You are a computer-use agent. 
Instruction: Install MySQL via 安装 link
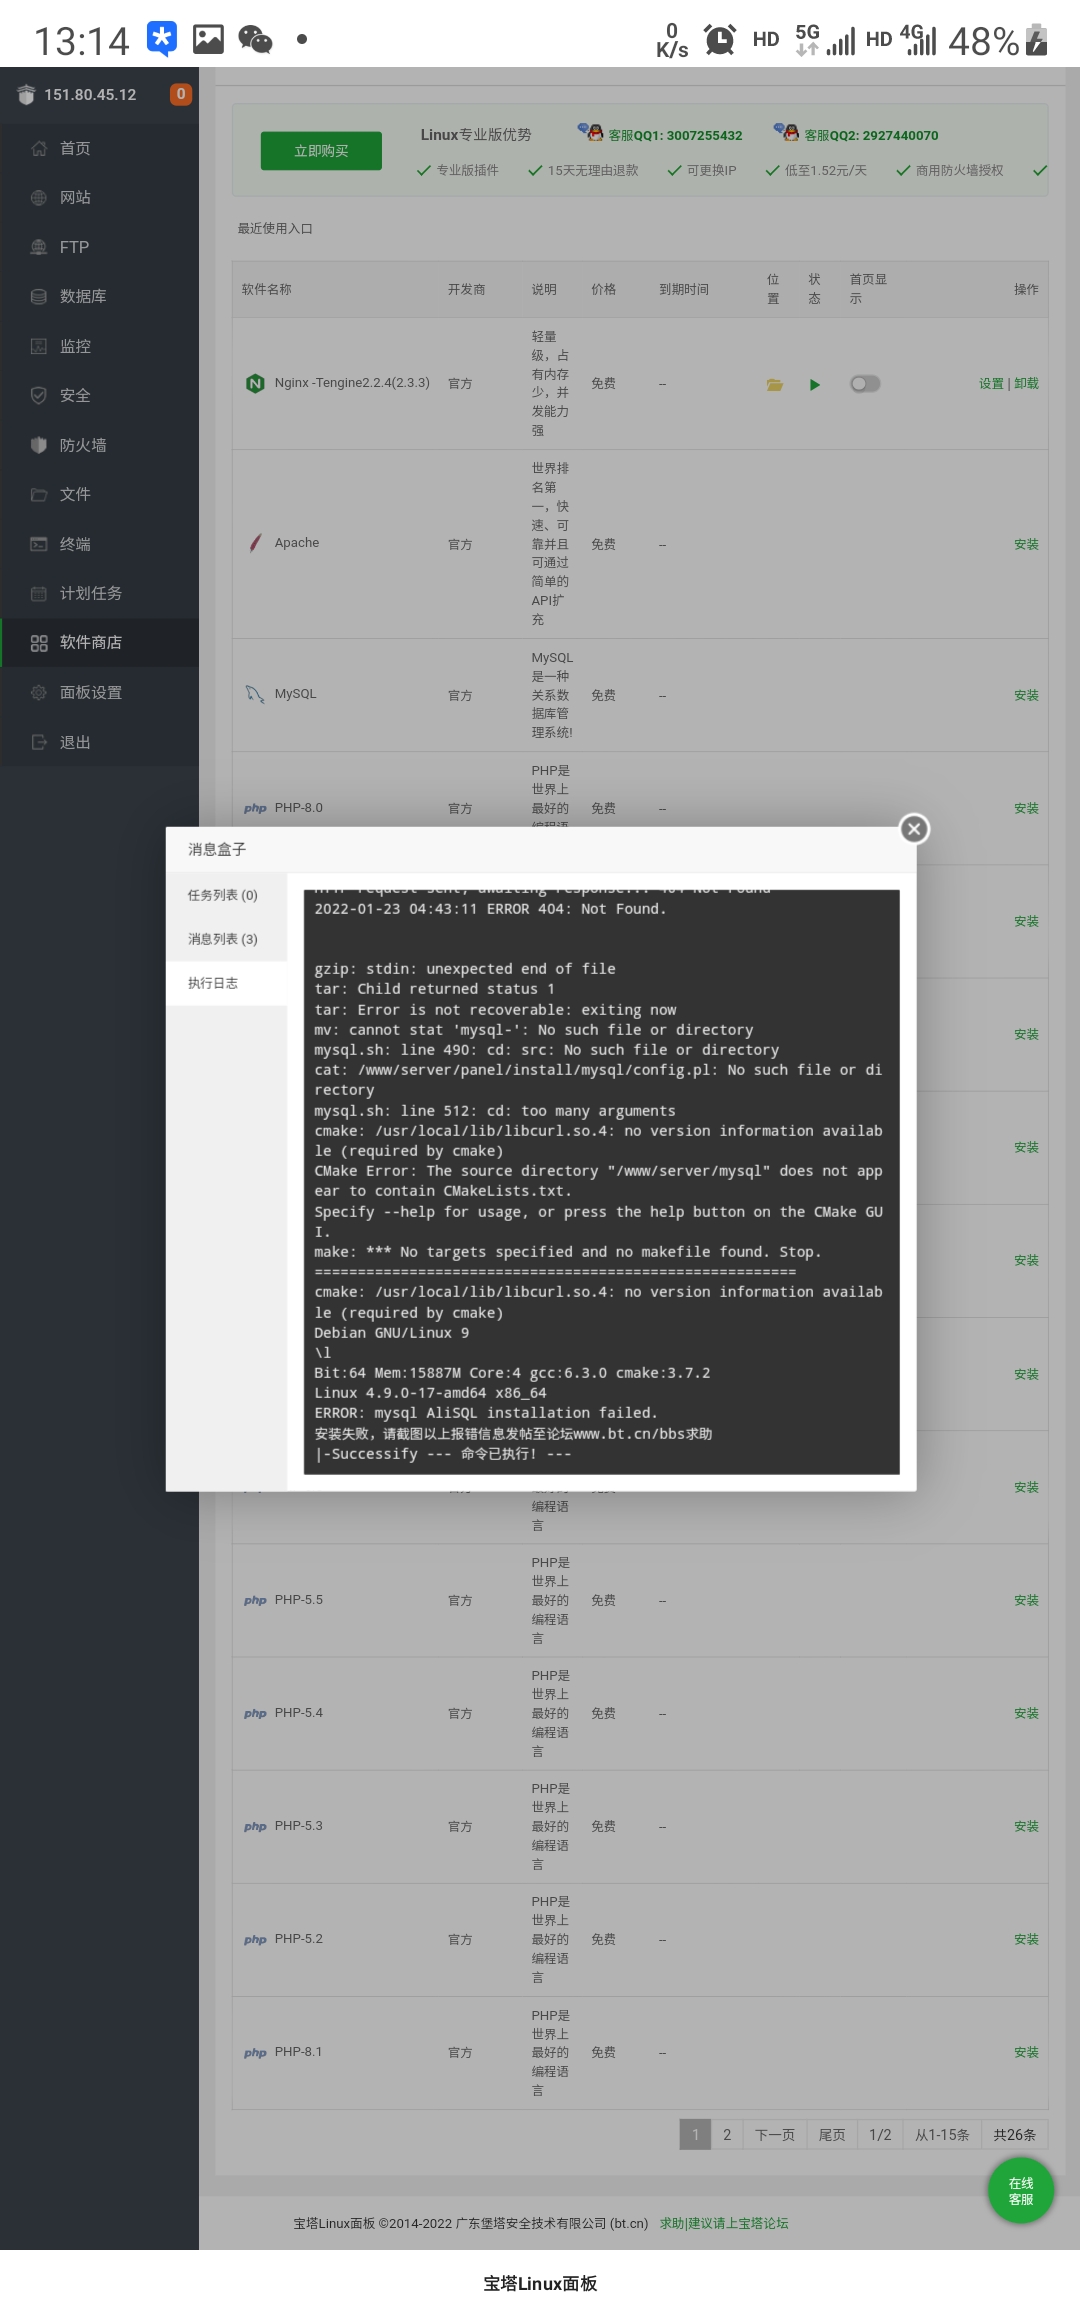coord(1026,696)
